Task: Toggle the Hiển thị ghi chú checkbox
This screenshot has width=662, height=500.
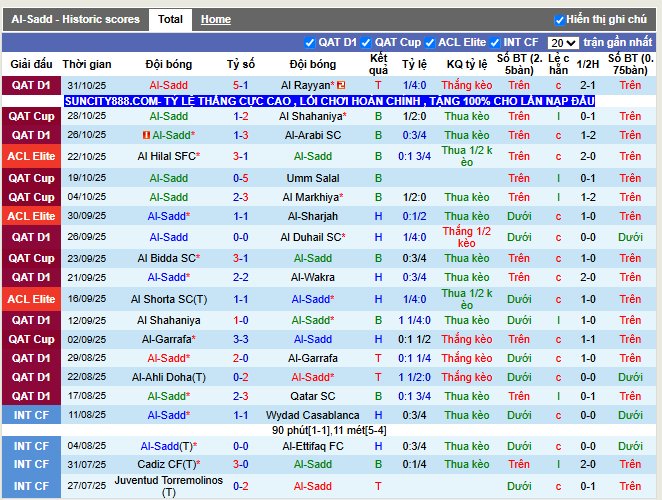Action: point(559,20)
